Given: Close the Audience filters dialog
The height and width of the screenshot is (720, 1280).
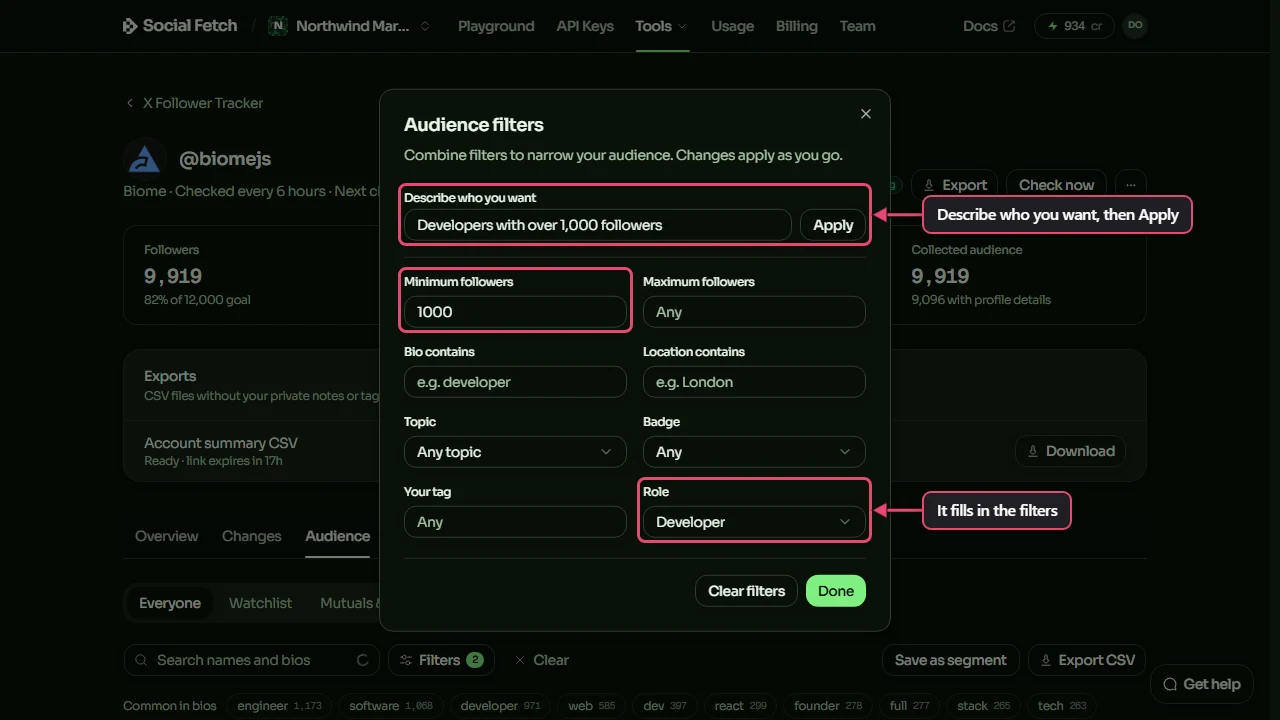Looking at the screenshot, I should point(866,114).
